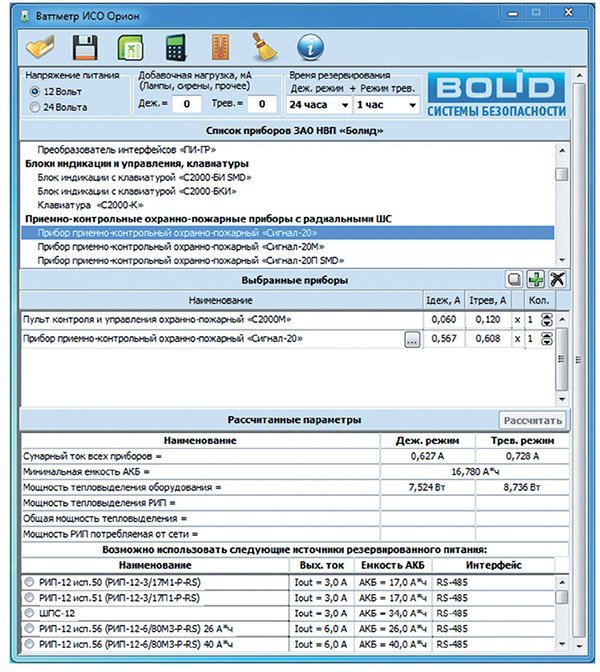
Task: Remove device with the scissors cross icon
Action: [557, 279]
